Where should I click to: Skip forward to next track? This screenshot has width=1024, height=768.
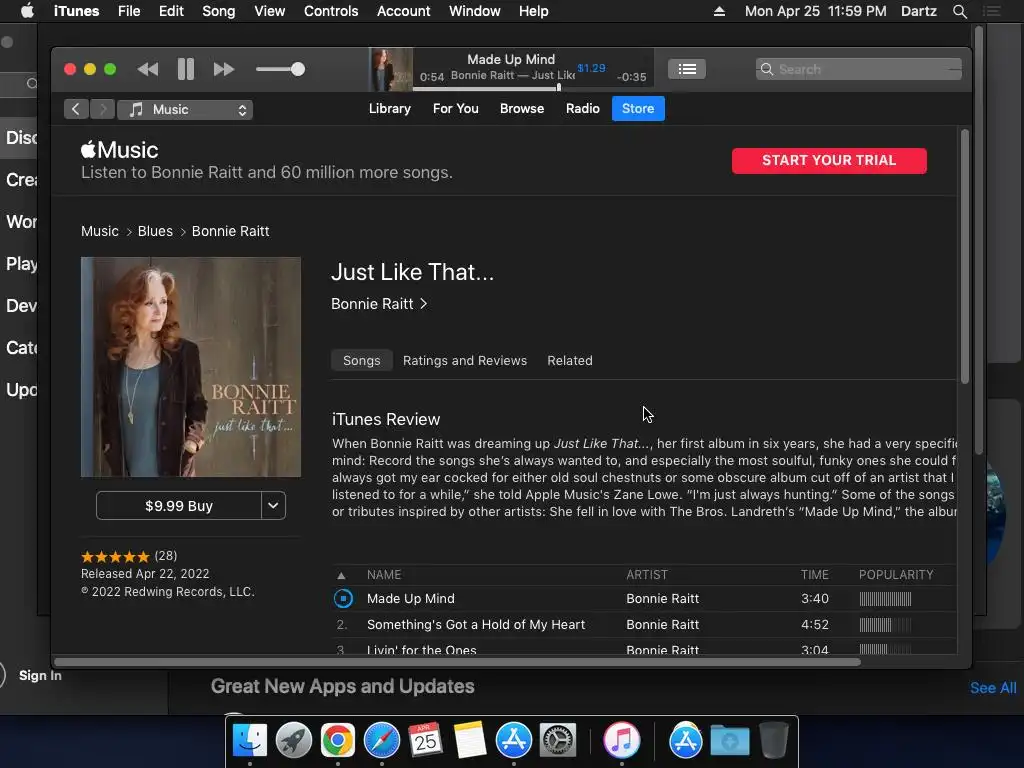pos(223,69)
